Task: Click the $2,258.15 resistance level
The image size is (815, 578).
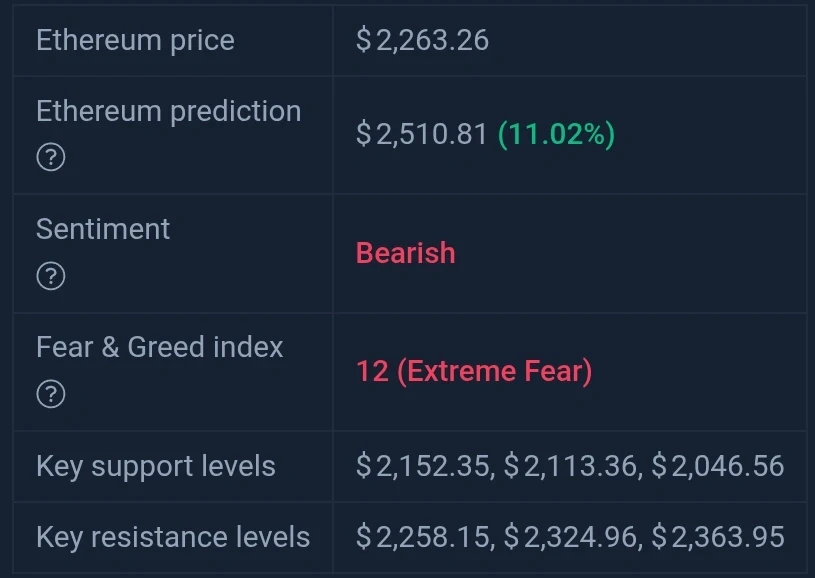Action: click(x=423, y=537)
